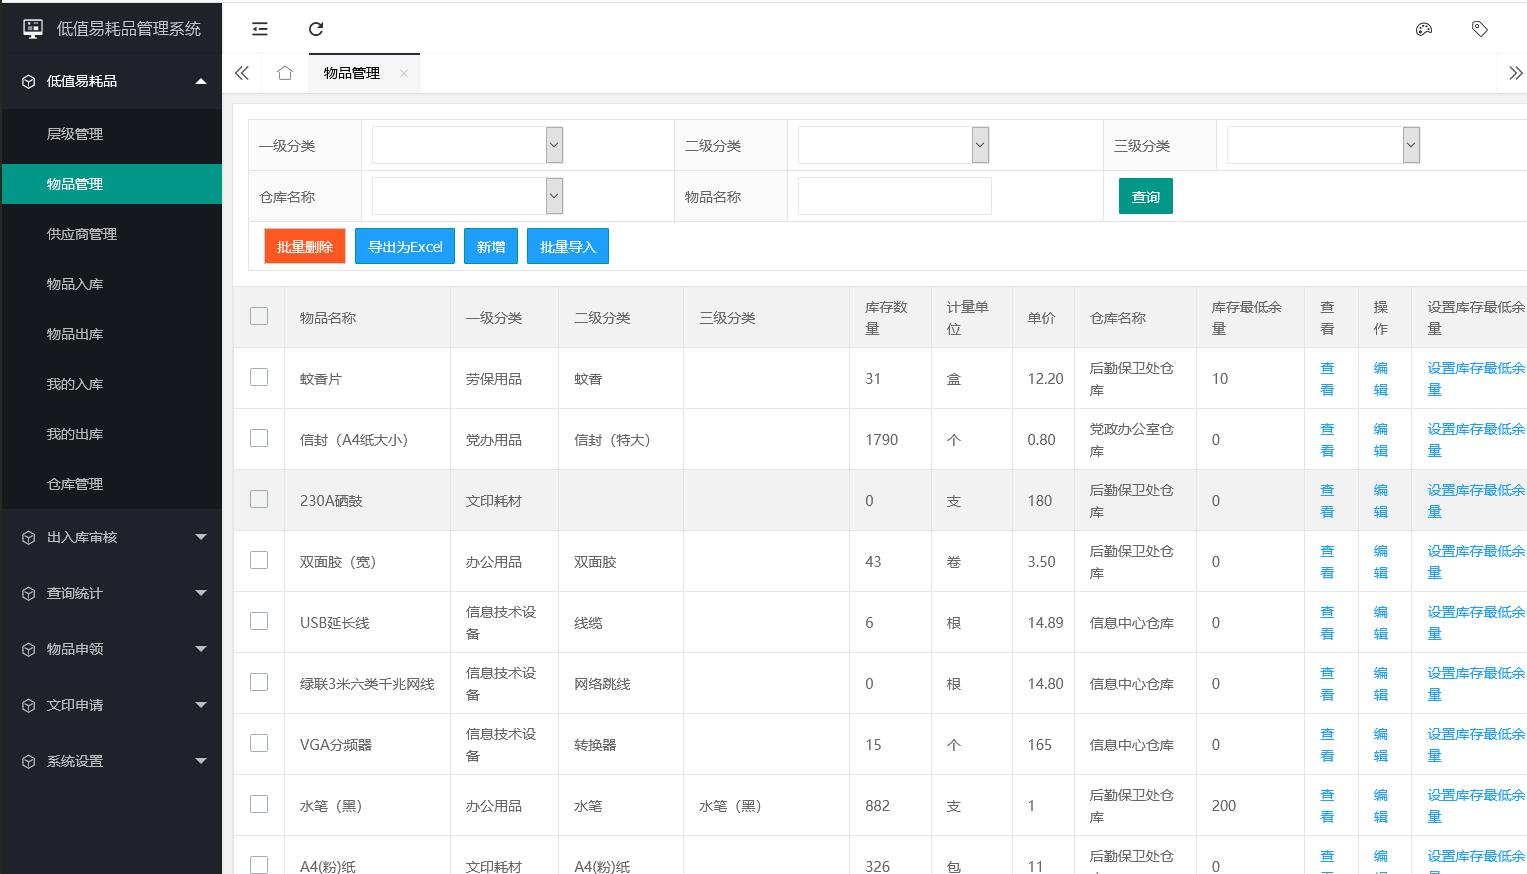The width and height of the screenshot is (1527, 874).
Task: Select the checkbox for USB延长线
Action: [x=259, y=621]
